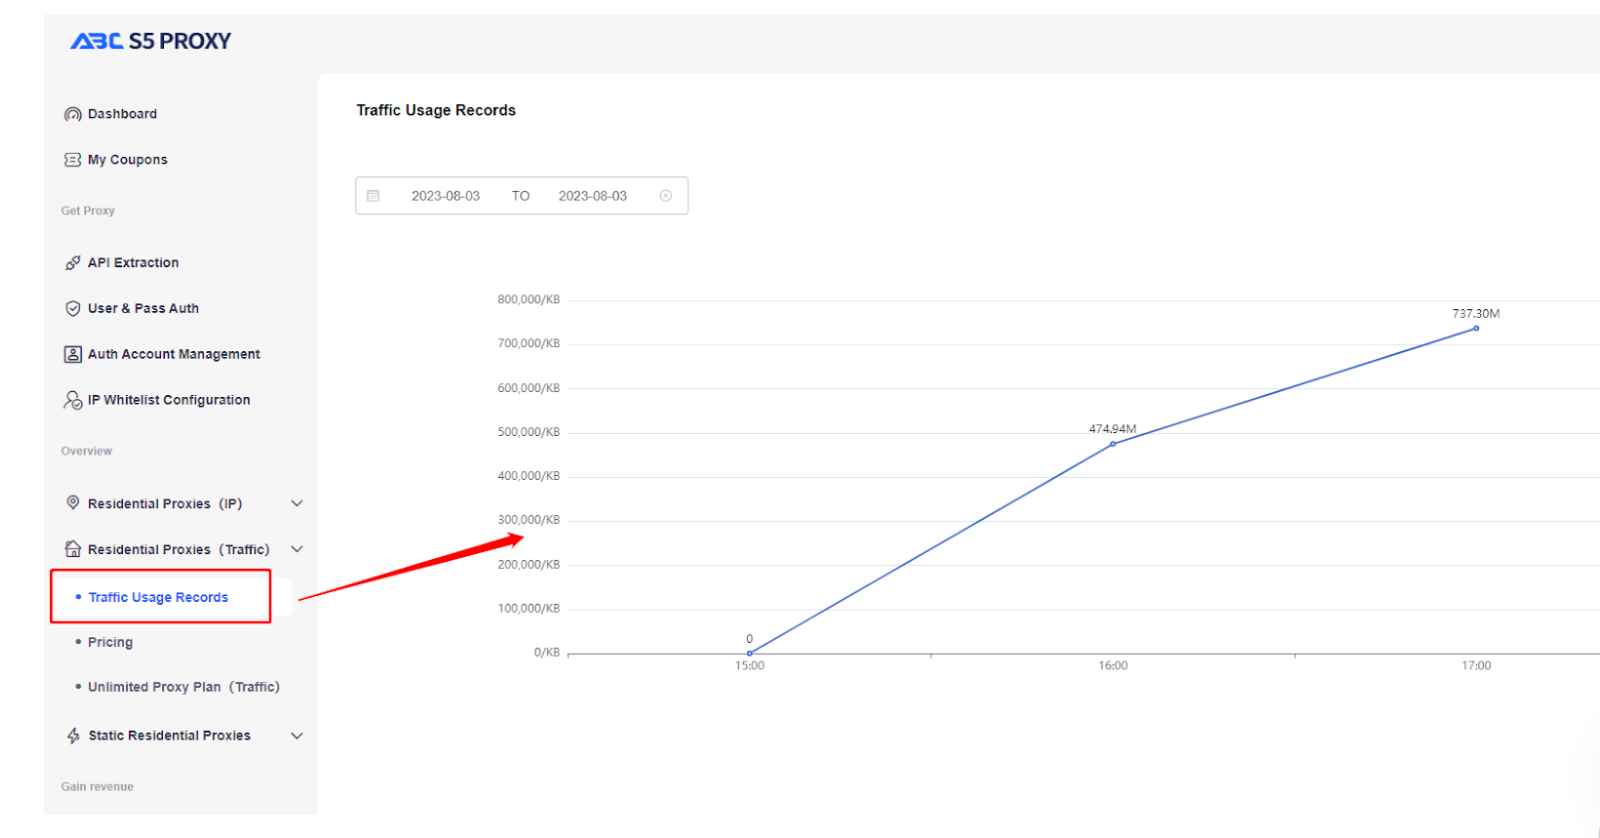Click the Dashboard gauge icon
Image resolution: width=1600 pixels, height=838 pixels.
[x=73, y=114]
